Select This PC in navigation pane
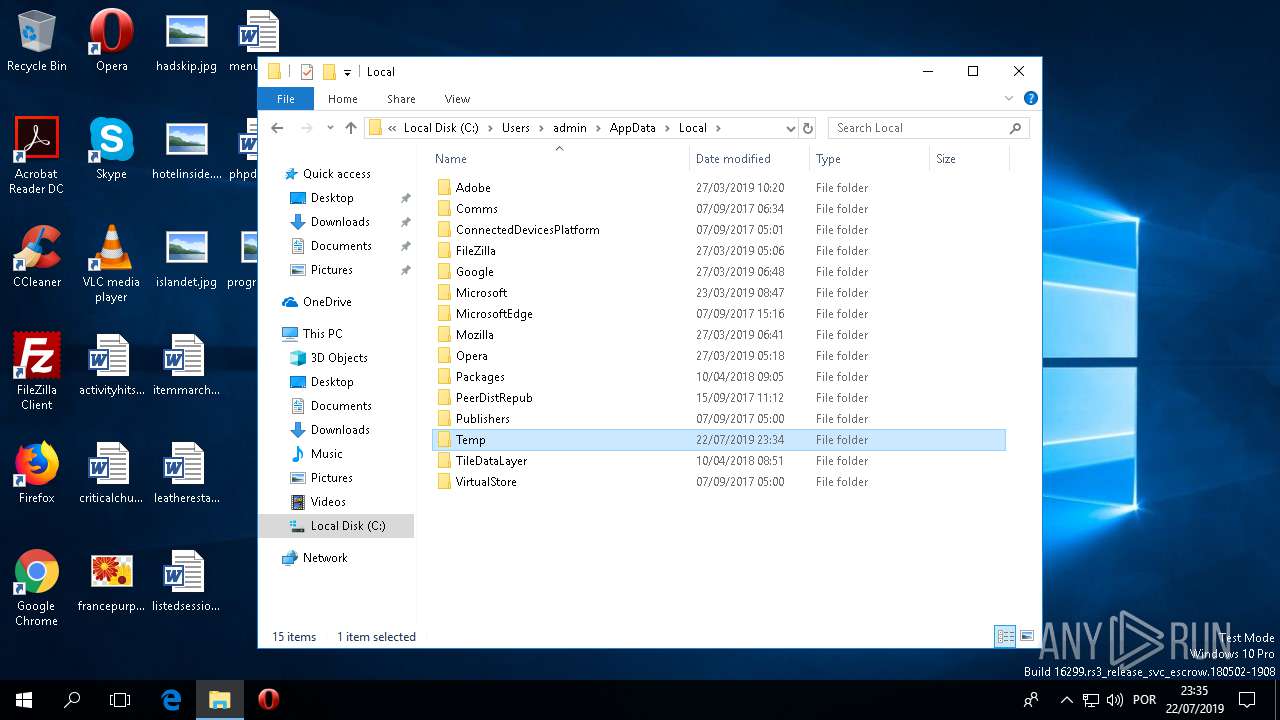The width and height of the screenshot is (1280, 720). coord(322,334)
